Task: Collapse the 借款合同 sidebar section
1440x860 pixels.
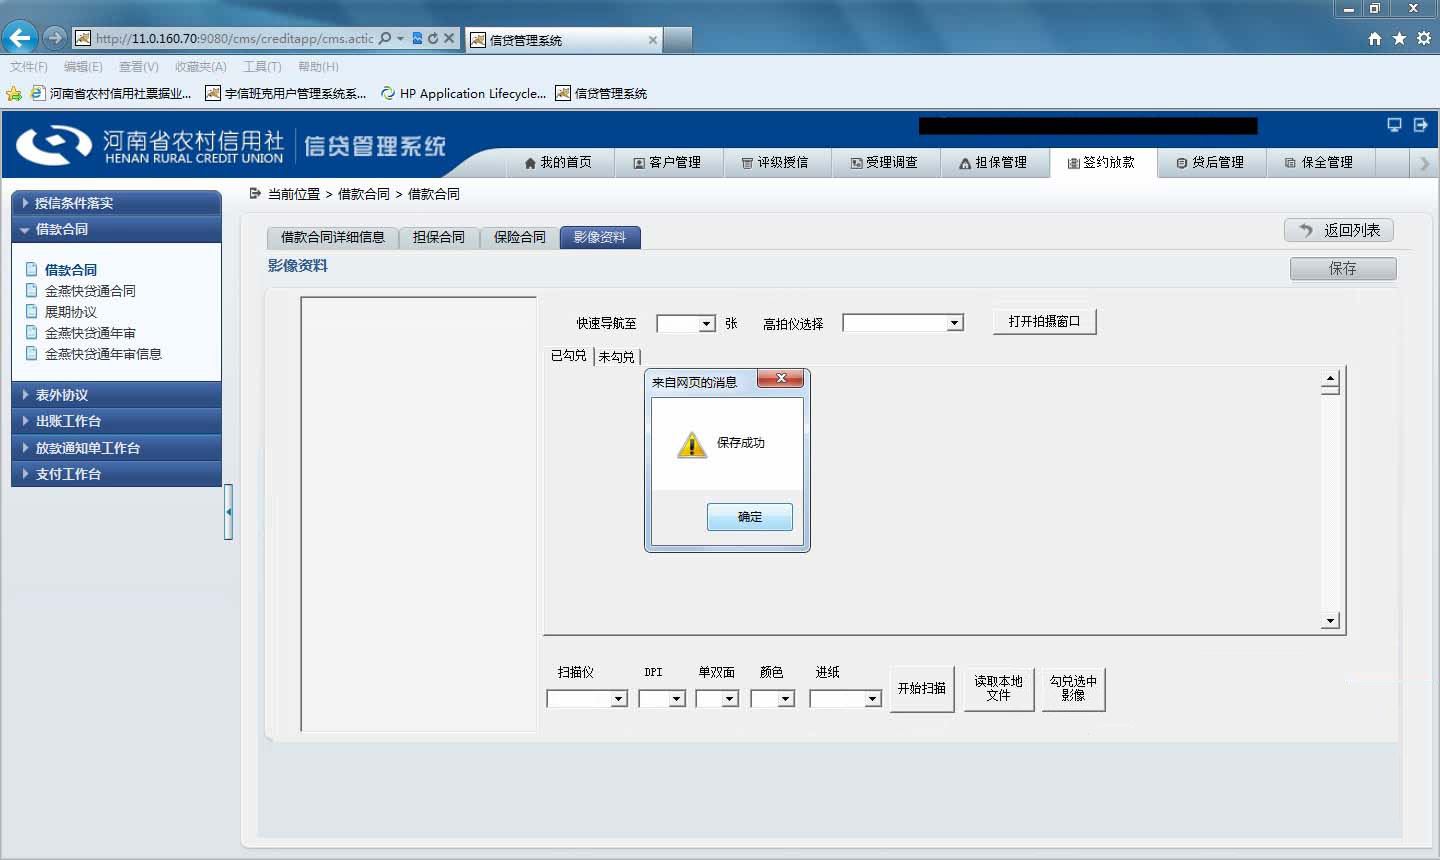Action: pos(116,229)
